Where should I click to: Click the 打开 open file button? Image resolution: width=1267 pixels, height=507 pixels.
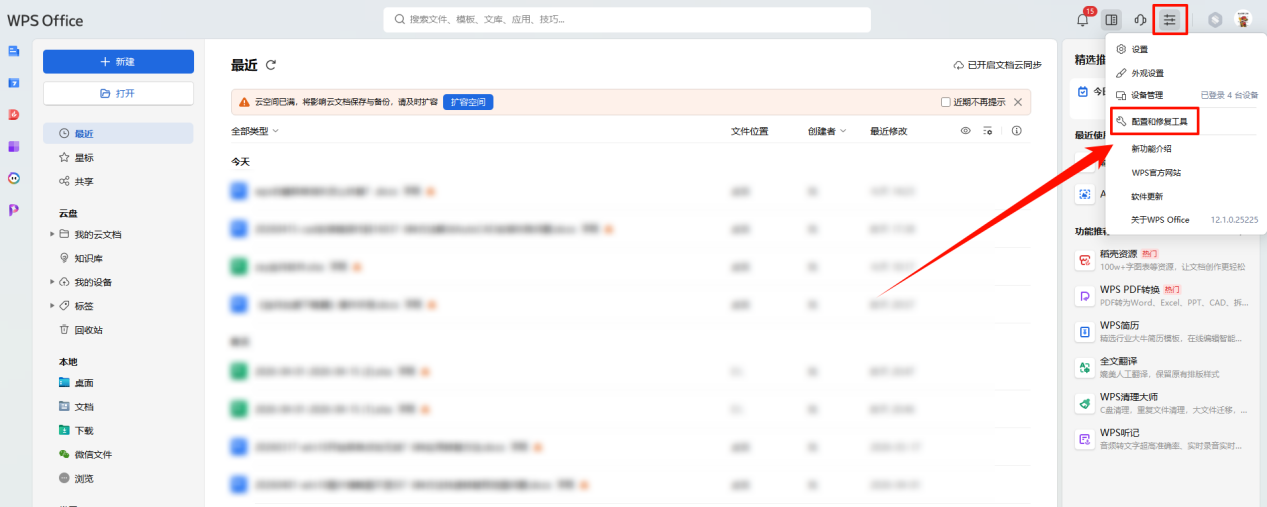tap(118, 93)
